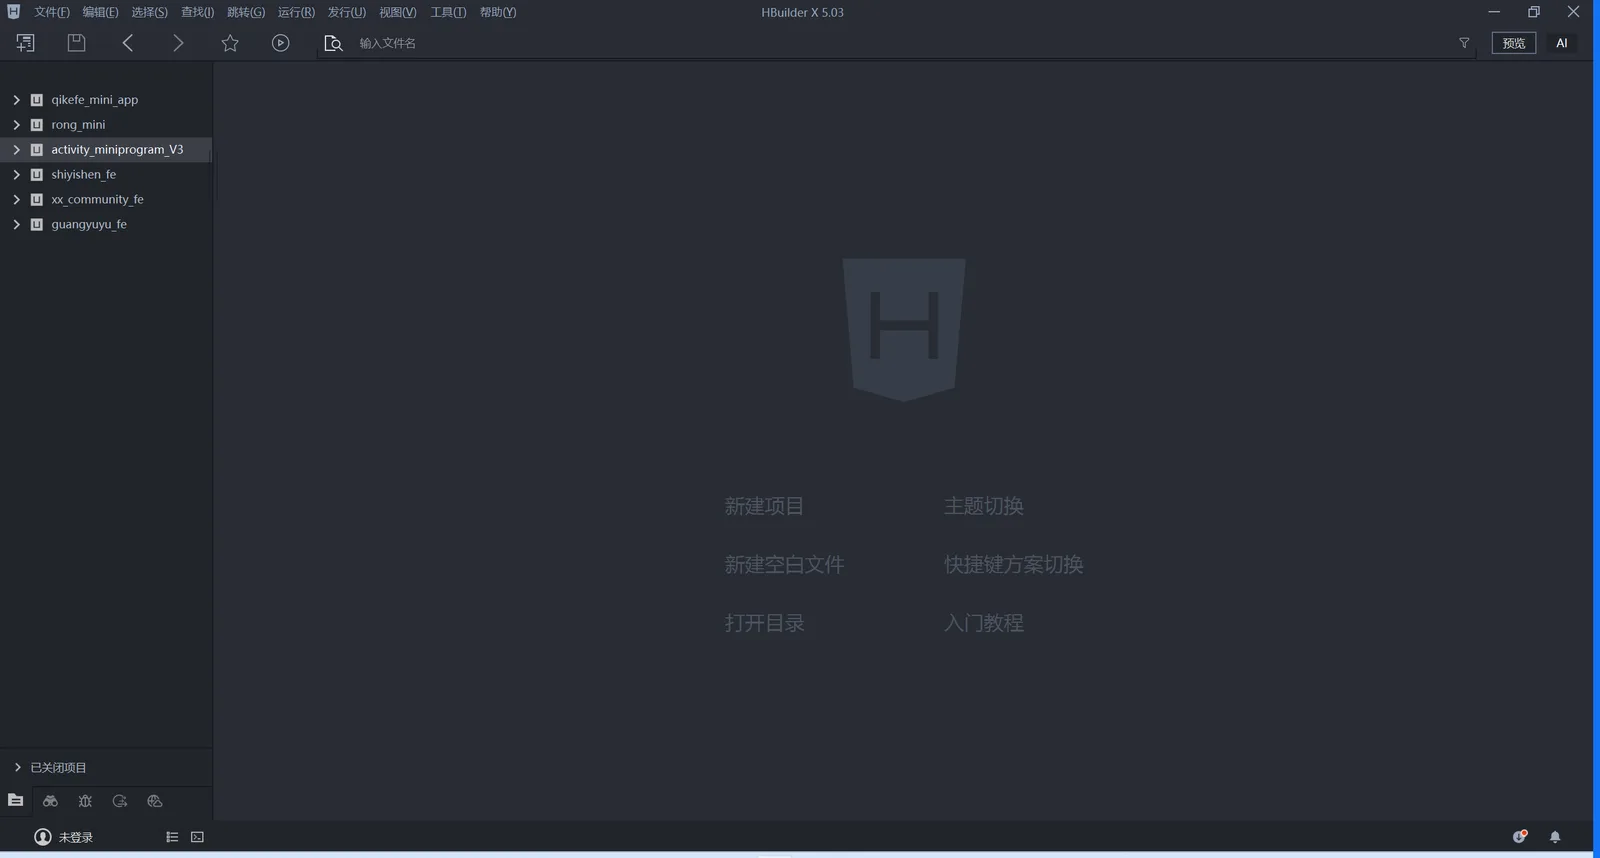Expand the guangyuyu_fe project
Image resolution: width=1600 pixels, height=858 pixels.
click(16, 225)
